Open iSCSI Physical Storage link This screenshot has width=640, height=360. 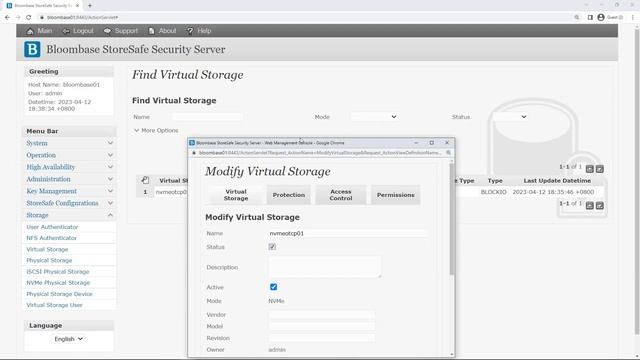pyautogui.click(x=58, y=272)
